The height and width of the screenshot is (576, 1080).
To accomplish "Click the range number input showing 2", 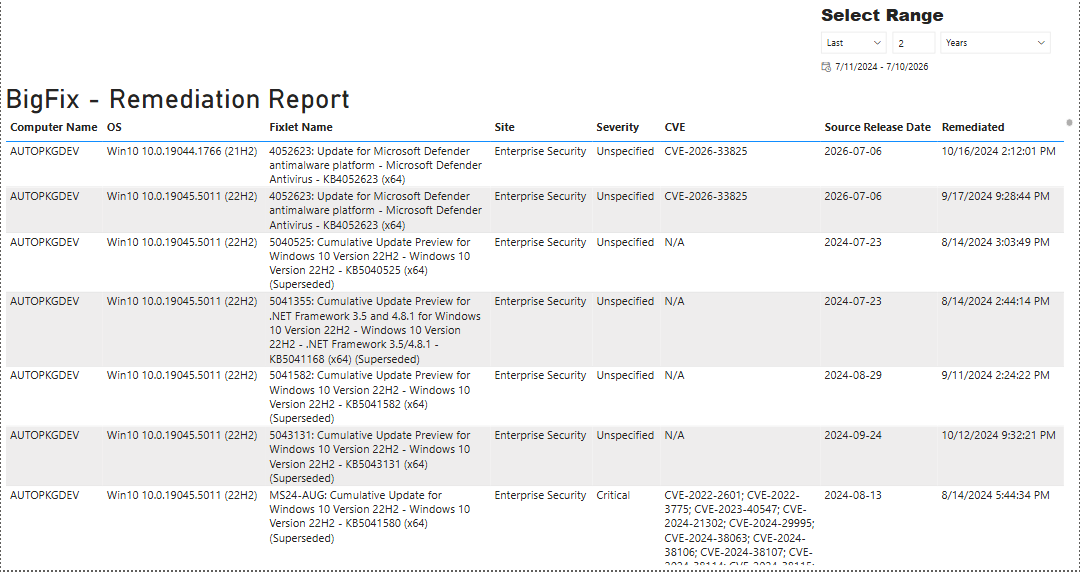I will 914,43.
